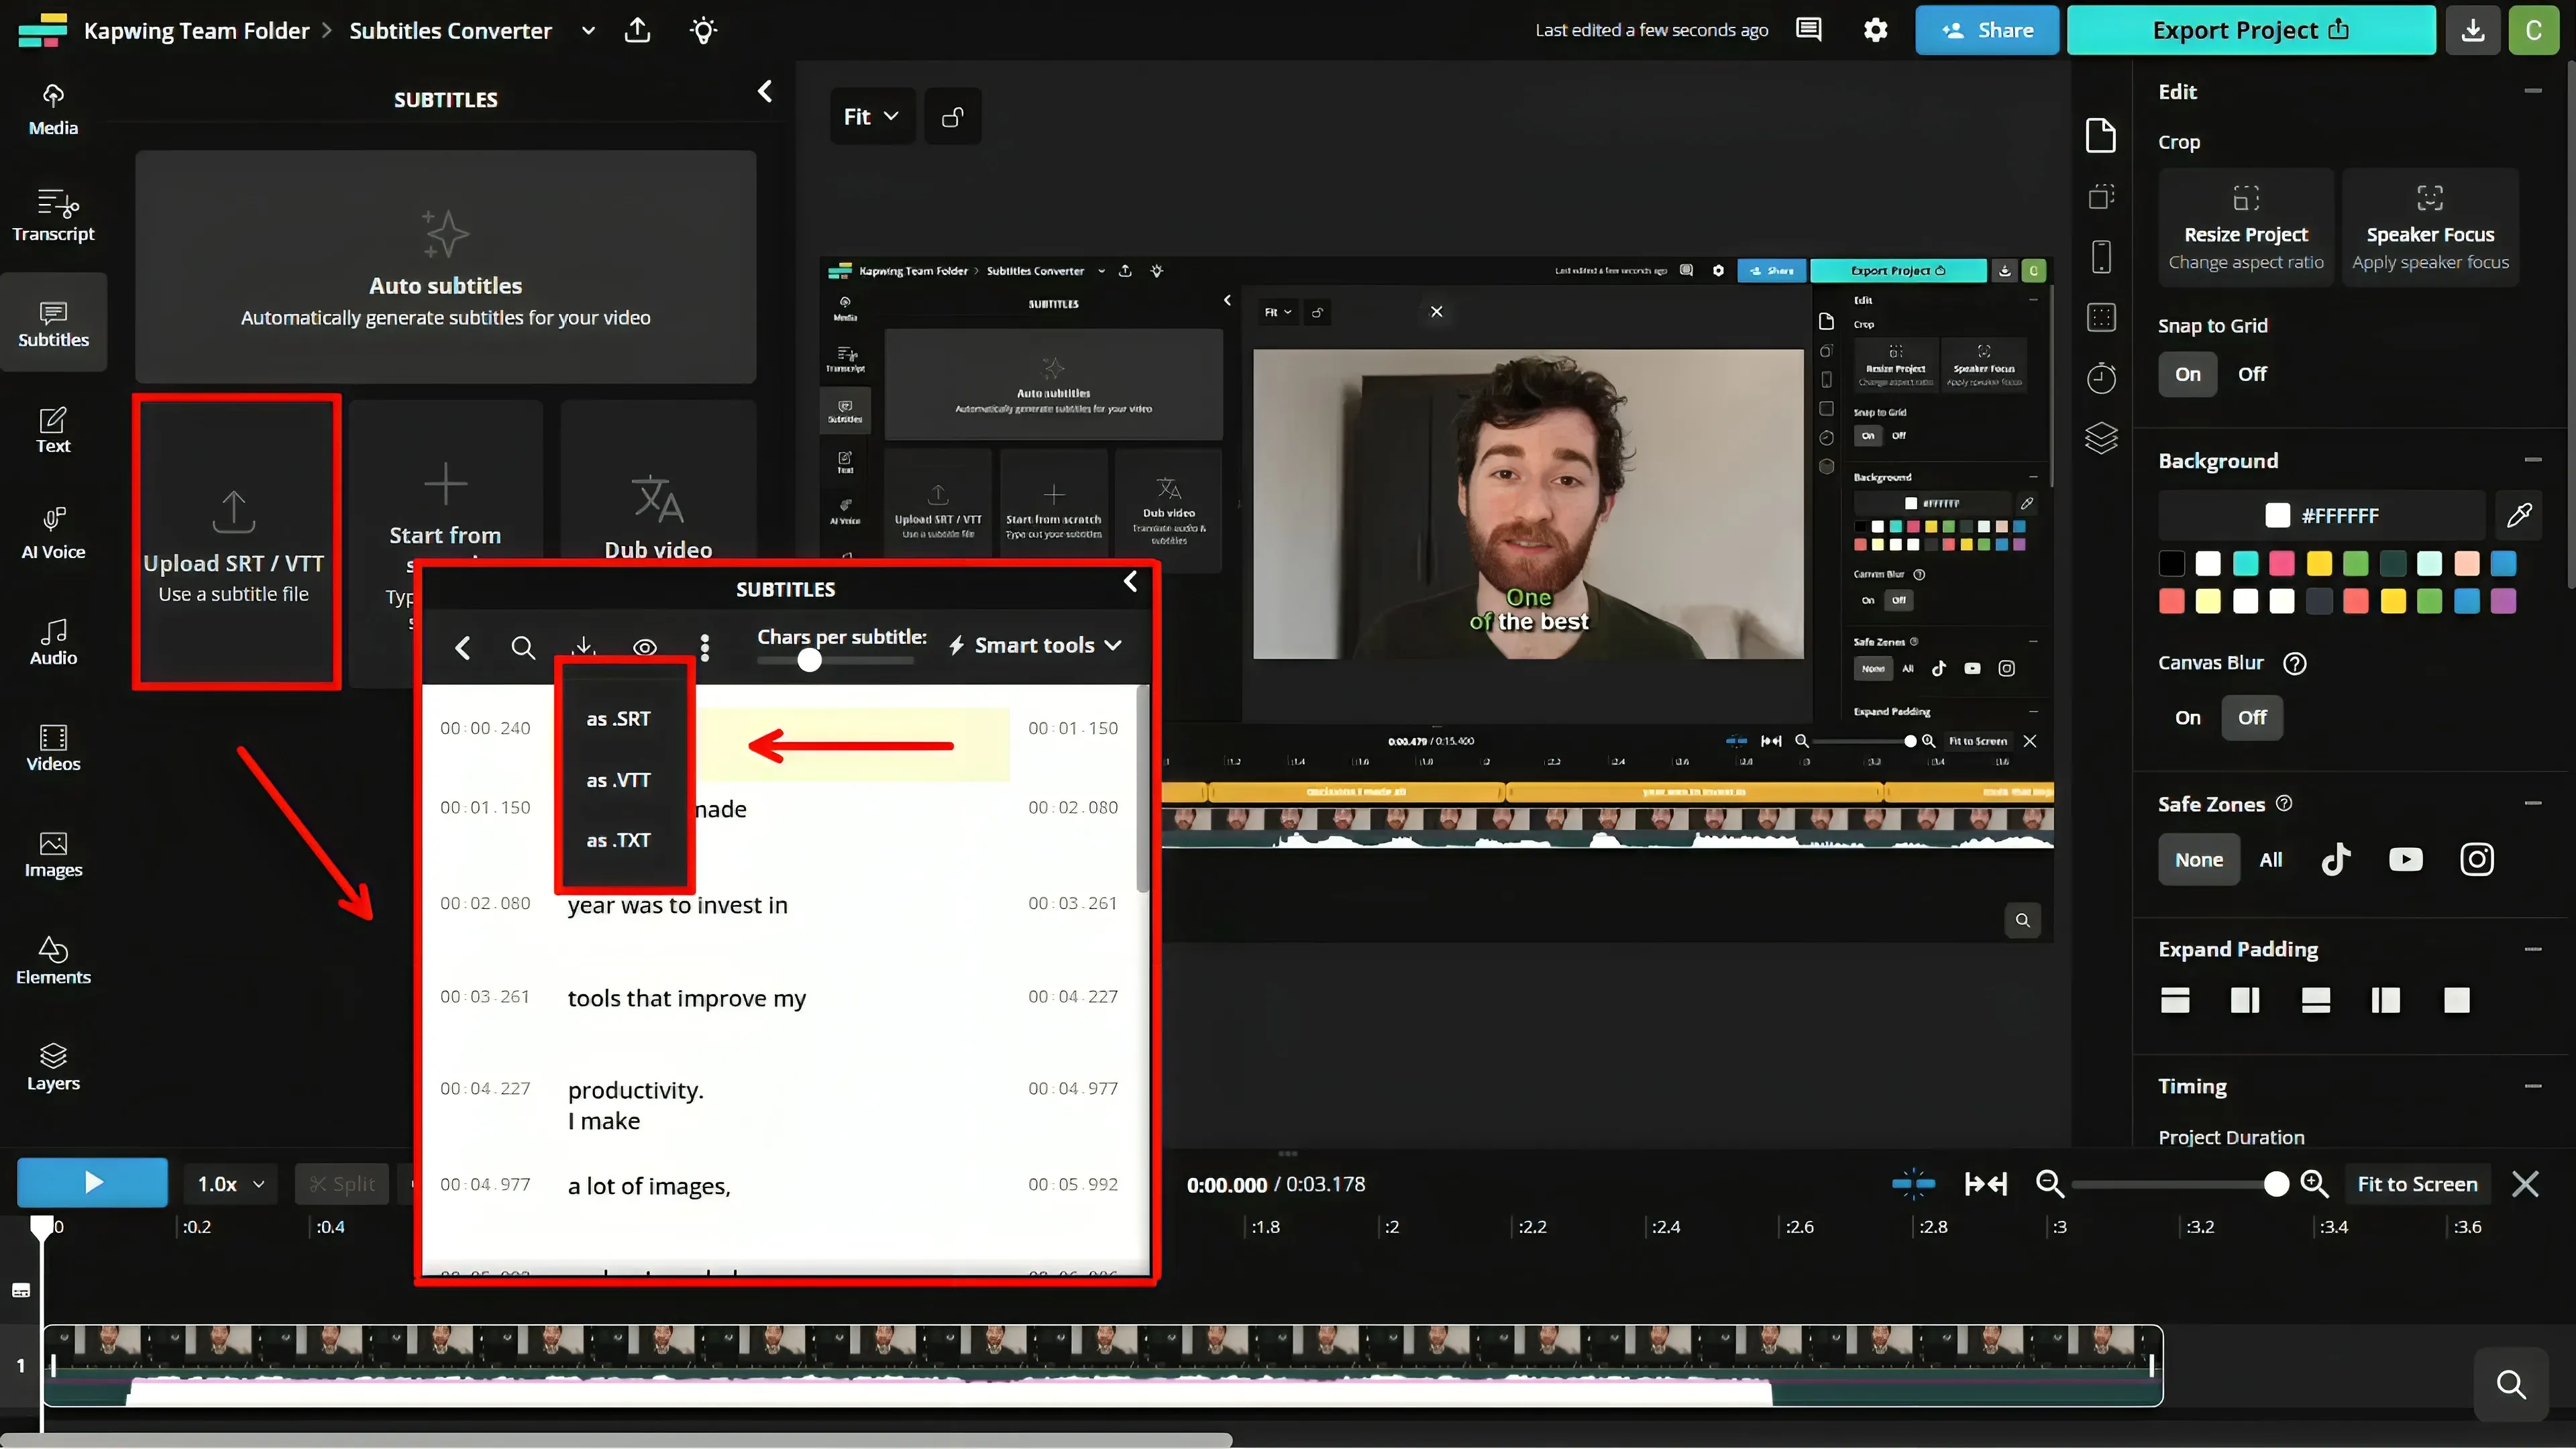Select the 'as .VTT' export option
The width and height of the screenshot is (2576, 1449).
[x=618, y=779]
